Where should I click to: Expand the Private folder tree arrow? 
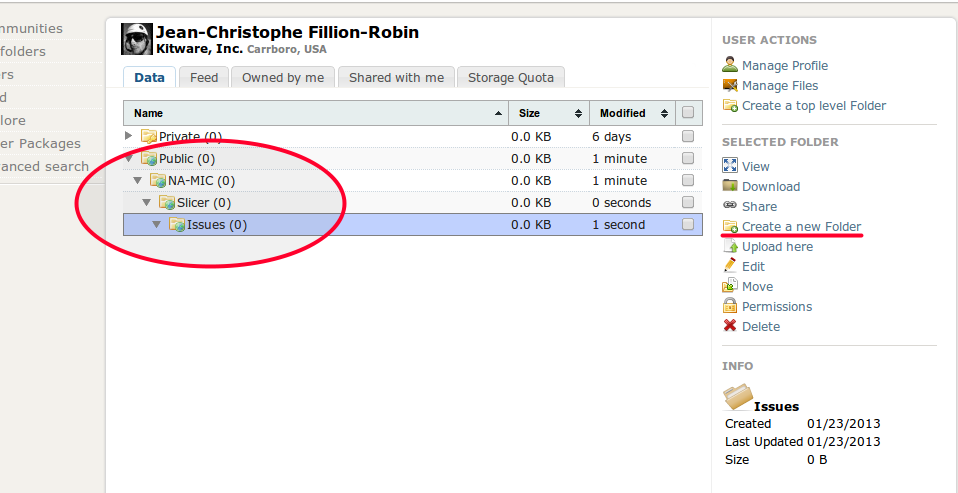coord(128,136)
